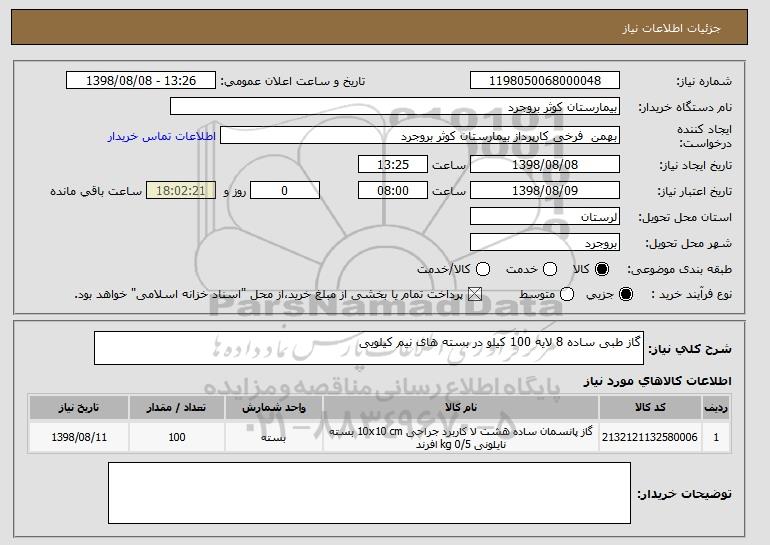Click the تاریخ نیاز column header
The height and width of the screenshot is (545, 770).
tap(79, 408)
